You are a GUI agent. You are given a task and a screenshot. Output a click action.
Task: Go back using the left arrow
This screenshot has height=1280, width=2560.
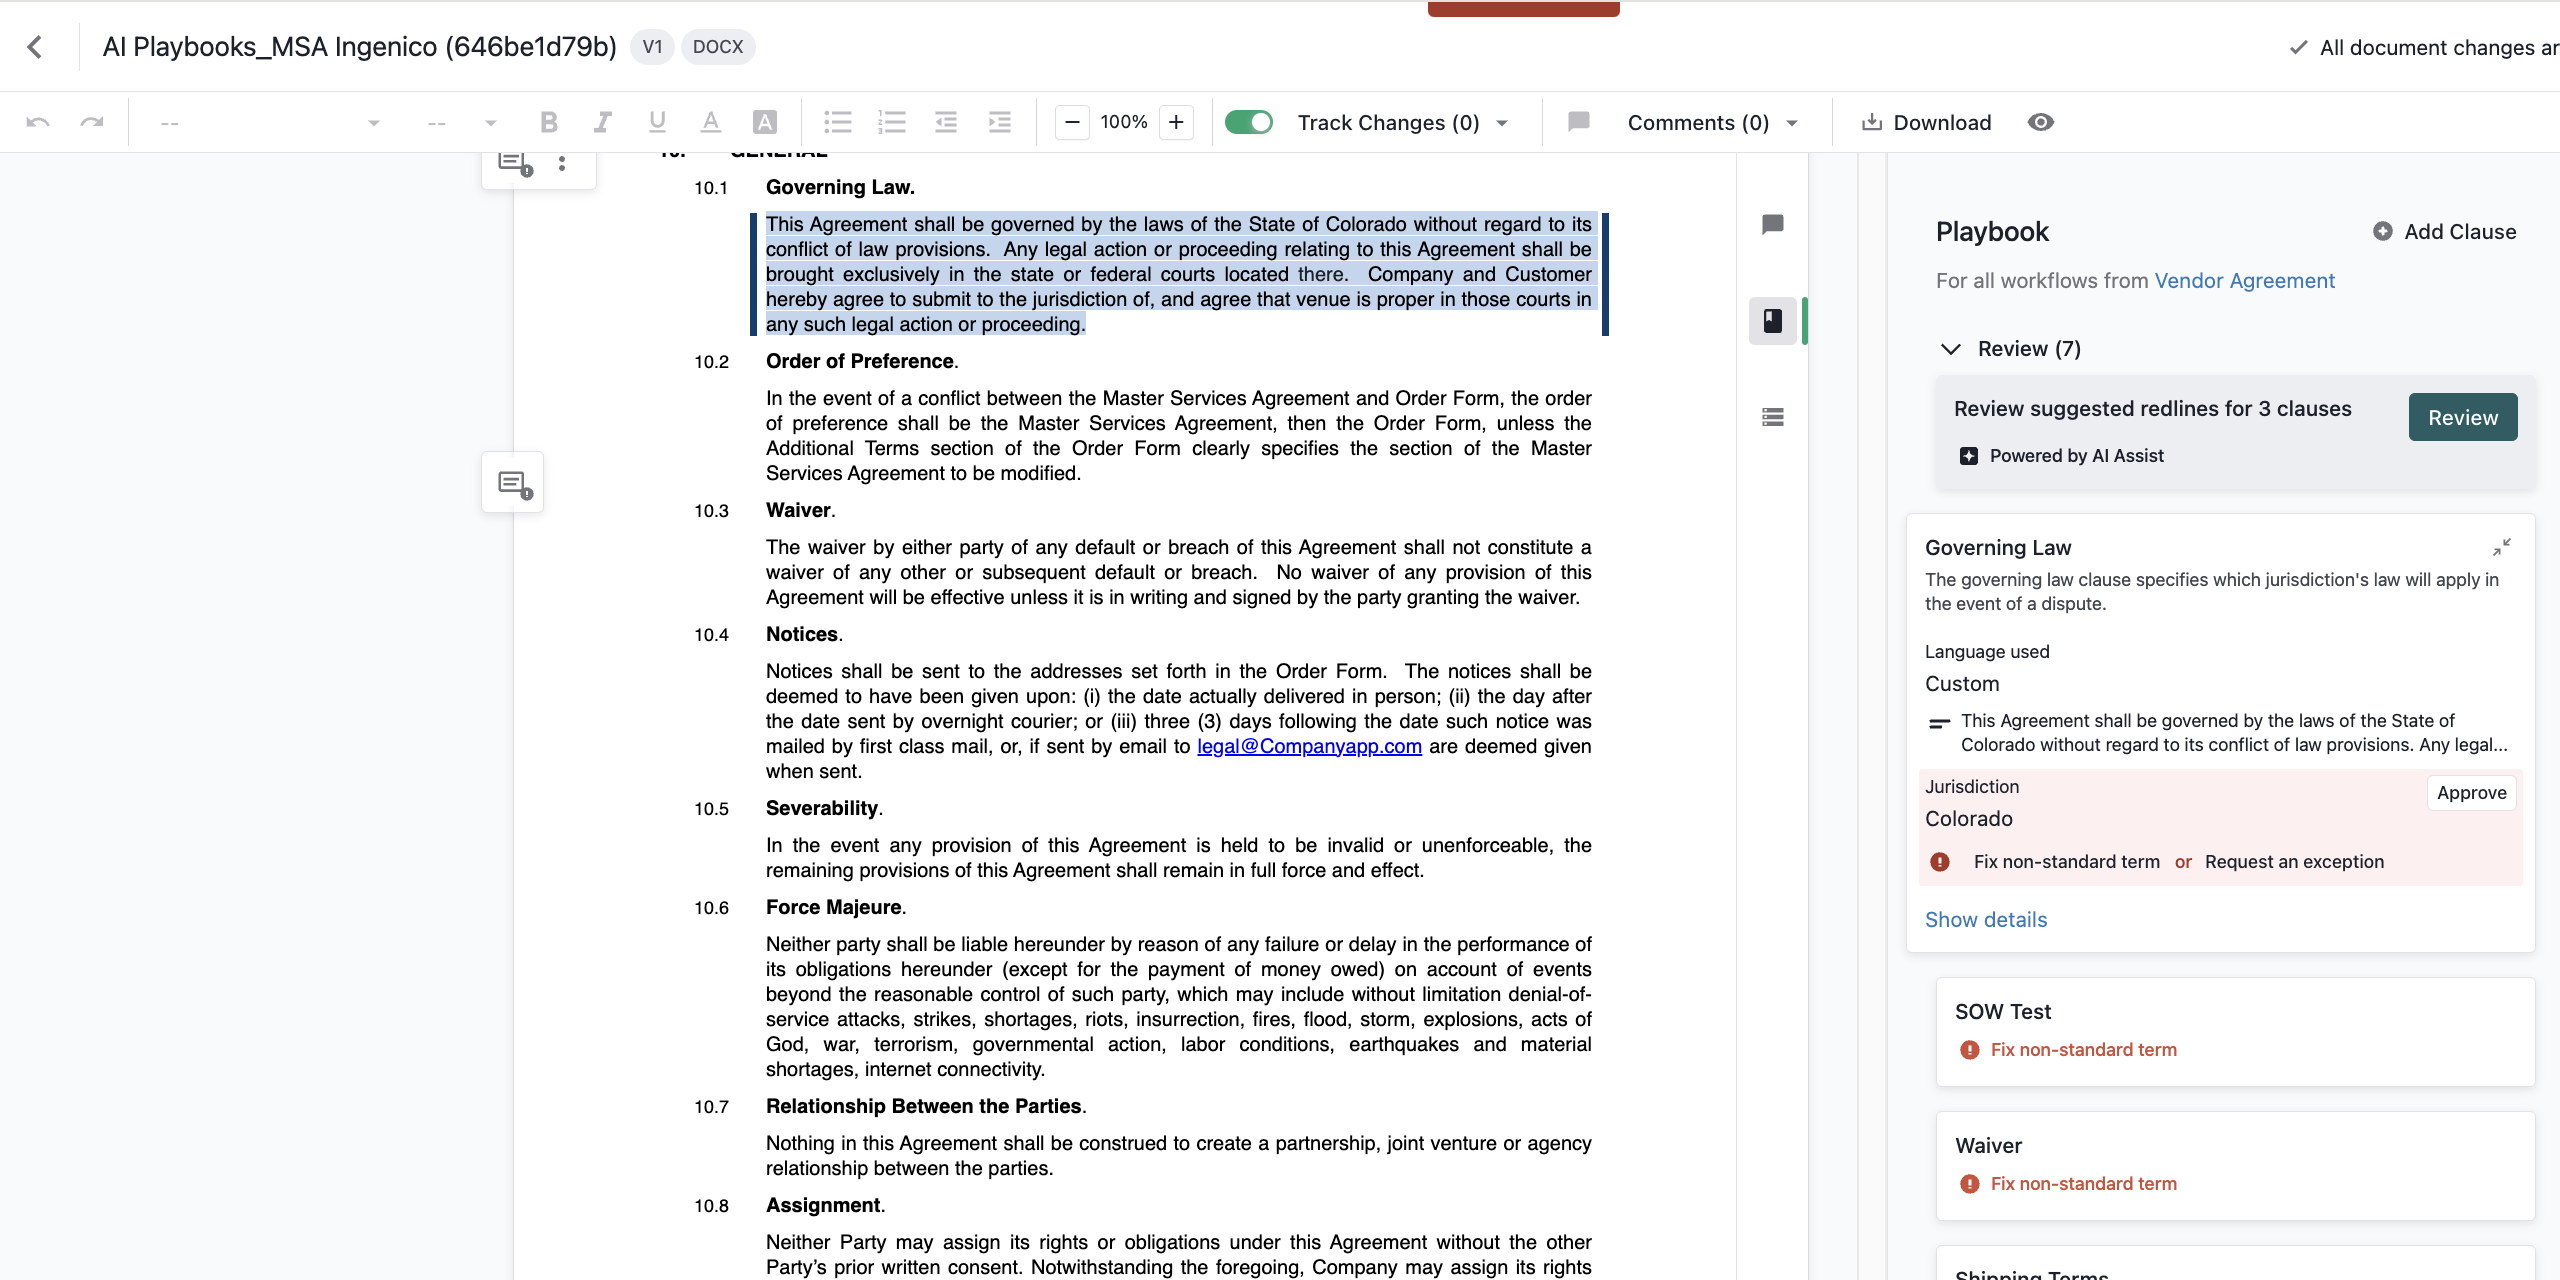[x=36, y=47]
